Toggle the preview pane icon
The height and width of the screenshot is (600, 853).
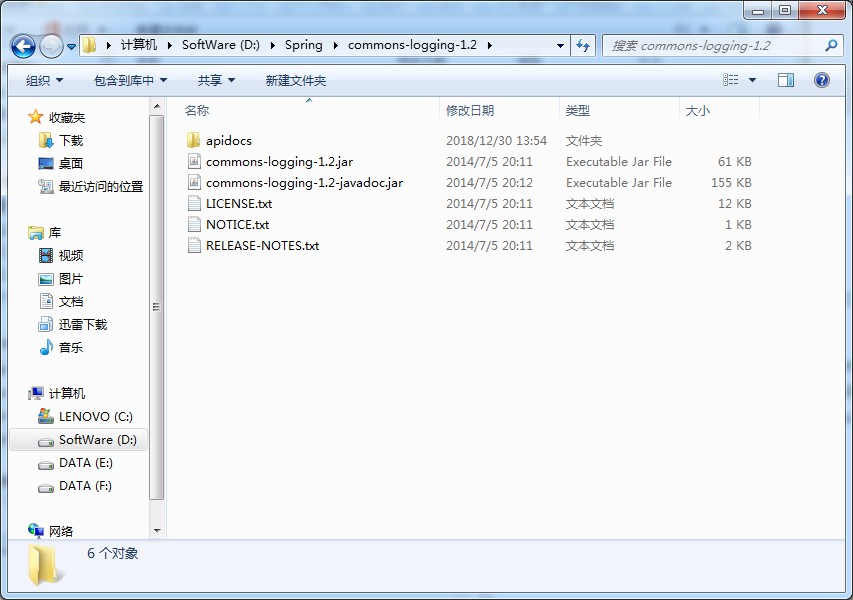coord(786,80)
